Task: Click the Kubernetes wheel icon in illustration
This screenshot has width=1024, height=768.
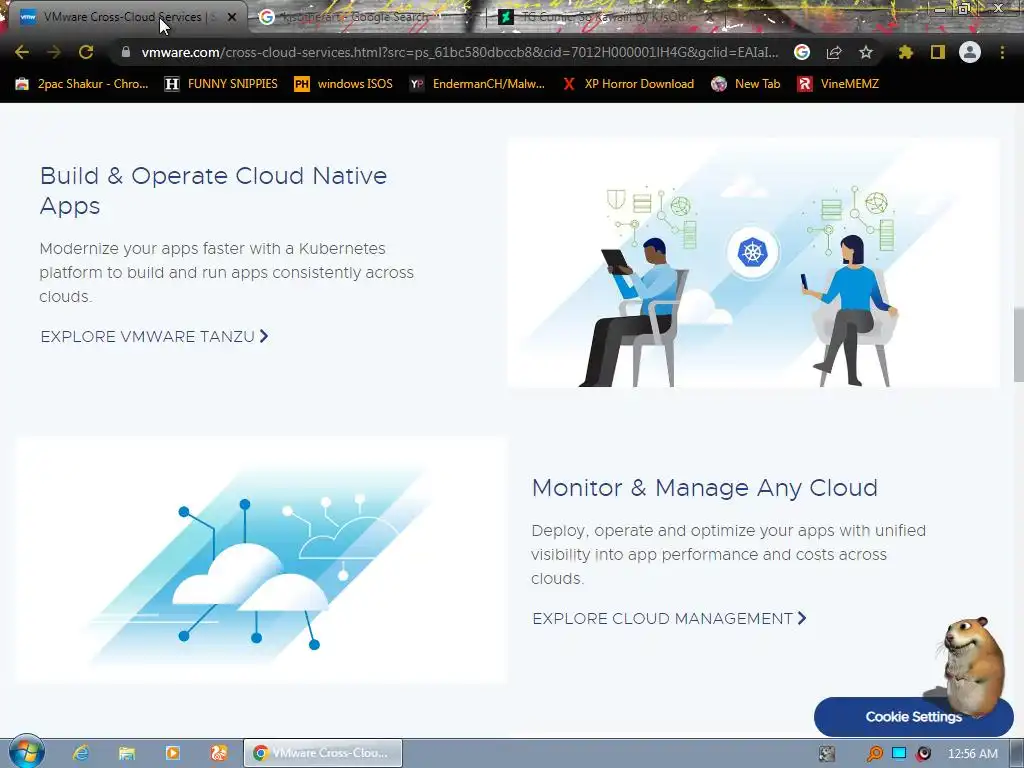Action: (x=752, y=252)
